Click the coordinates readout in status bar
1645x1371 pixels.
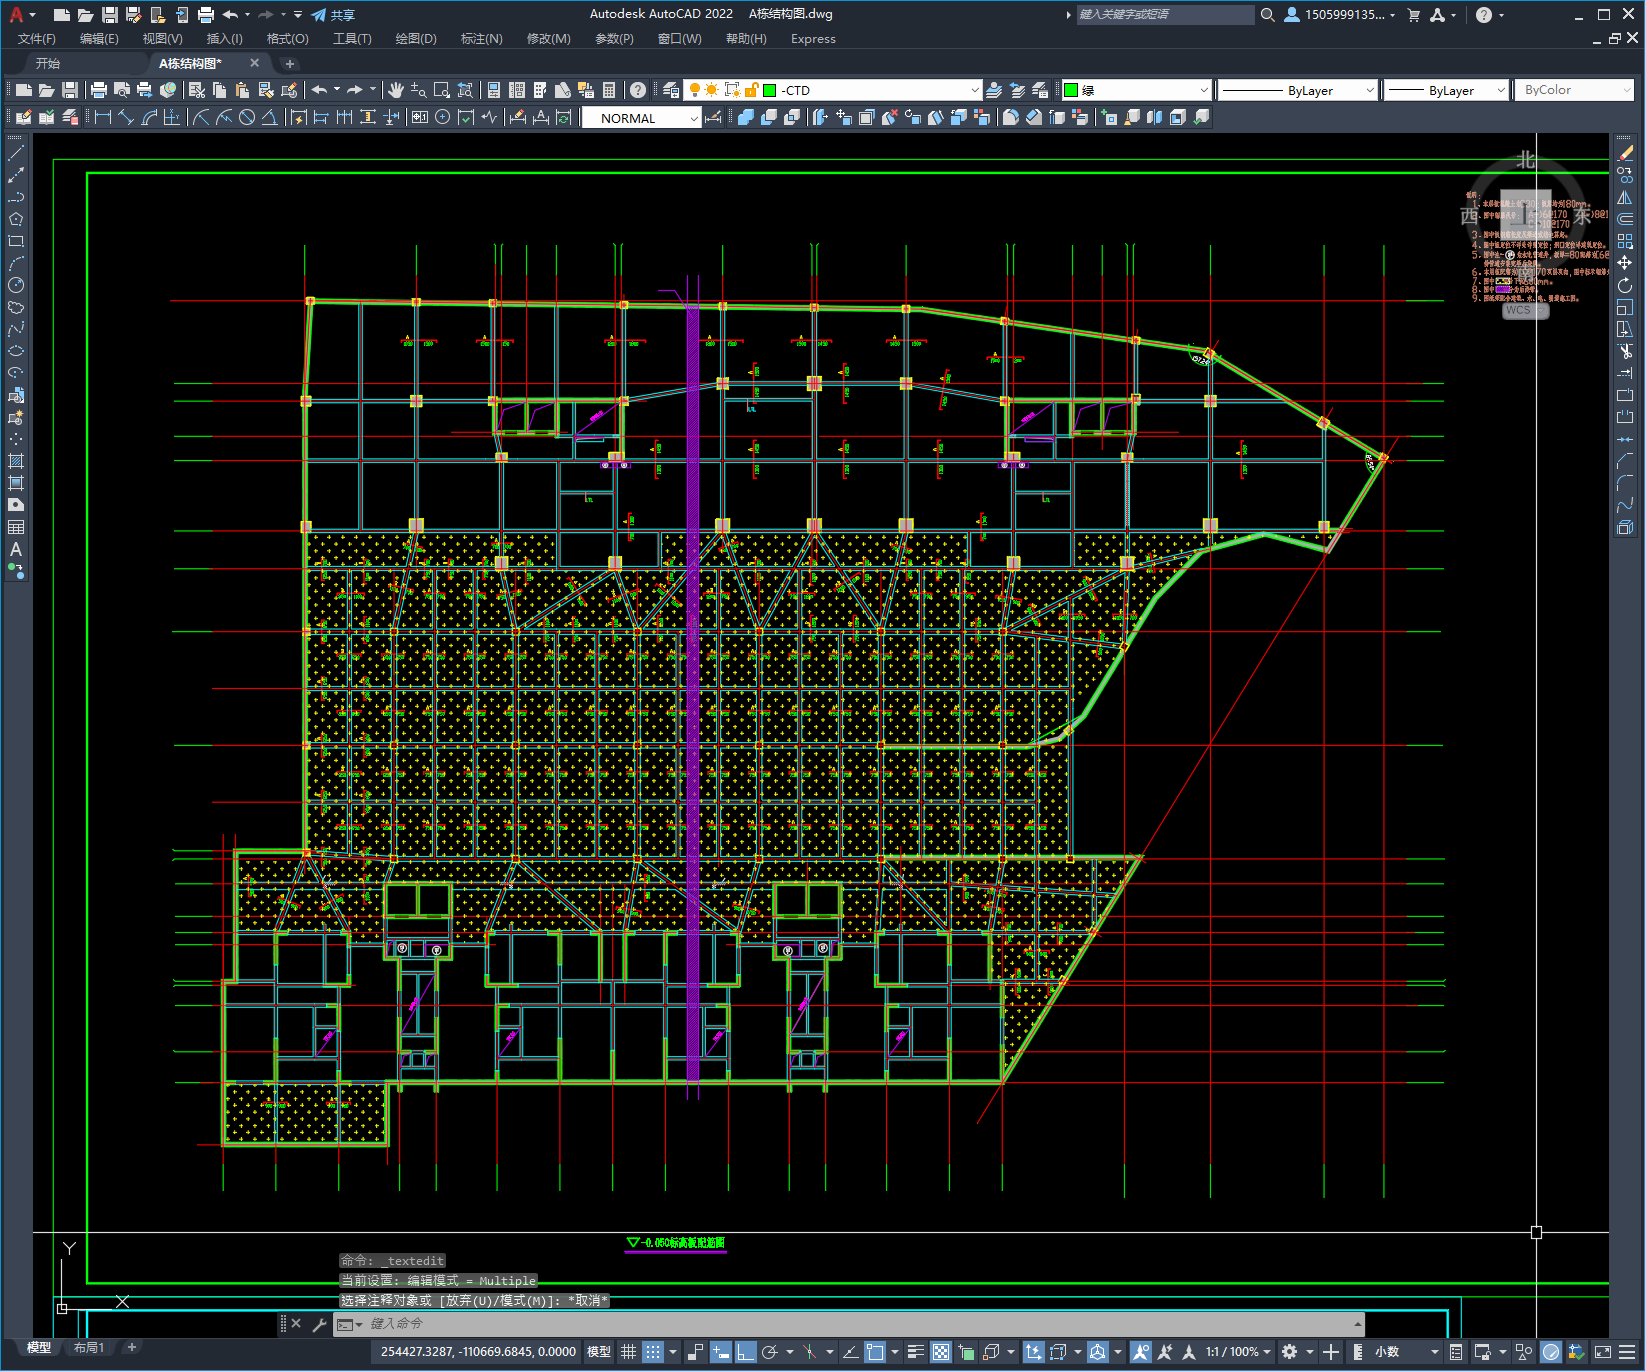[478, 1352]
